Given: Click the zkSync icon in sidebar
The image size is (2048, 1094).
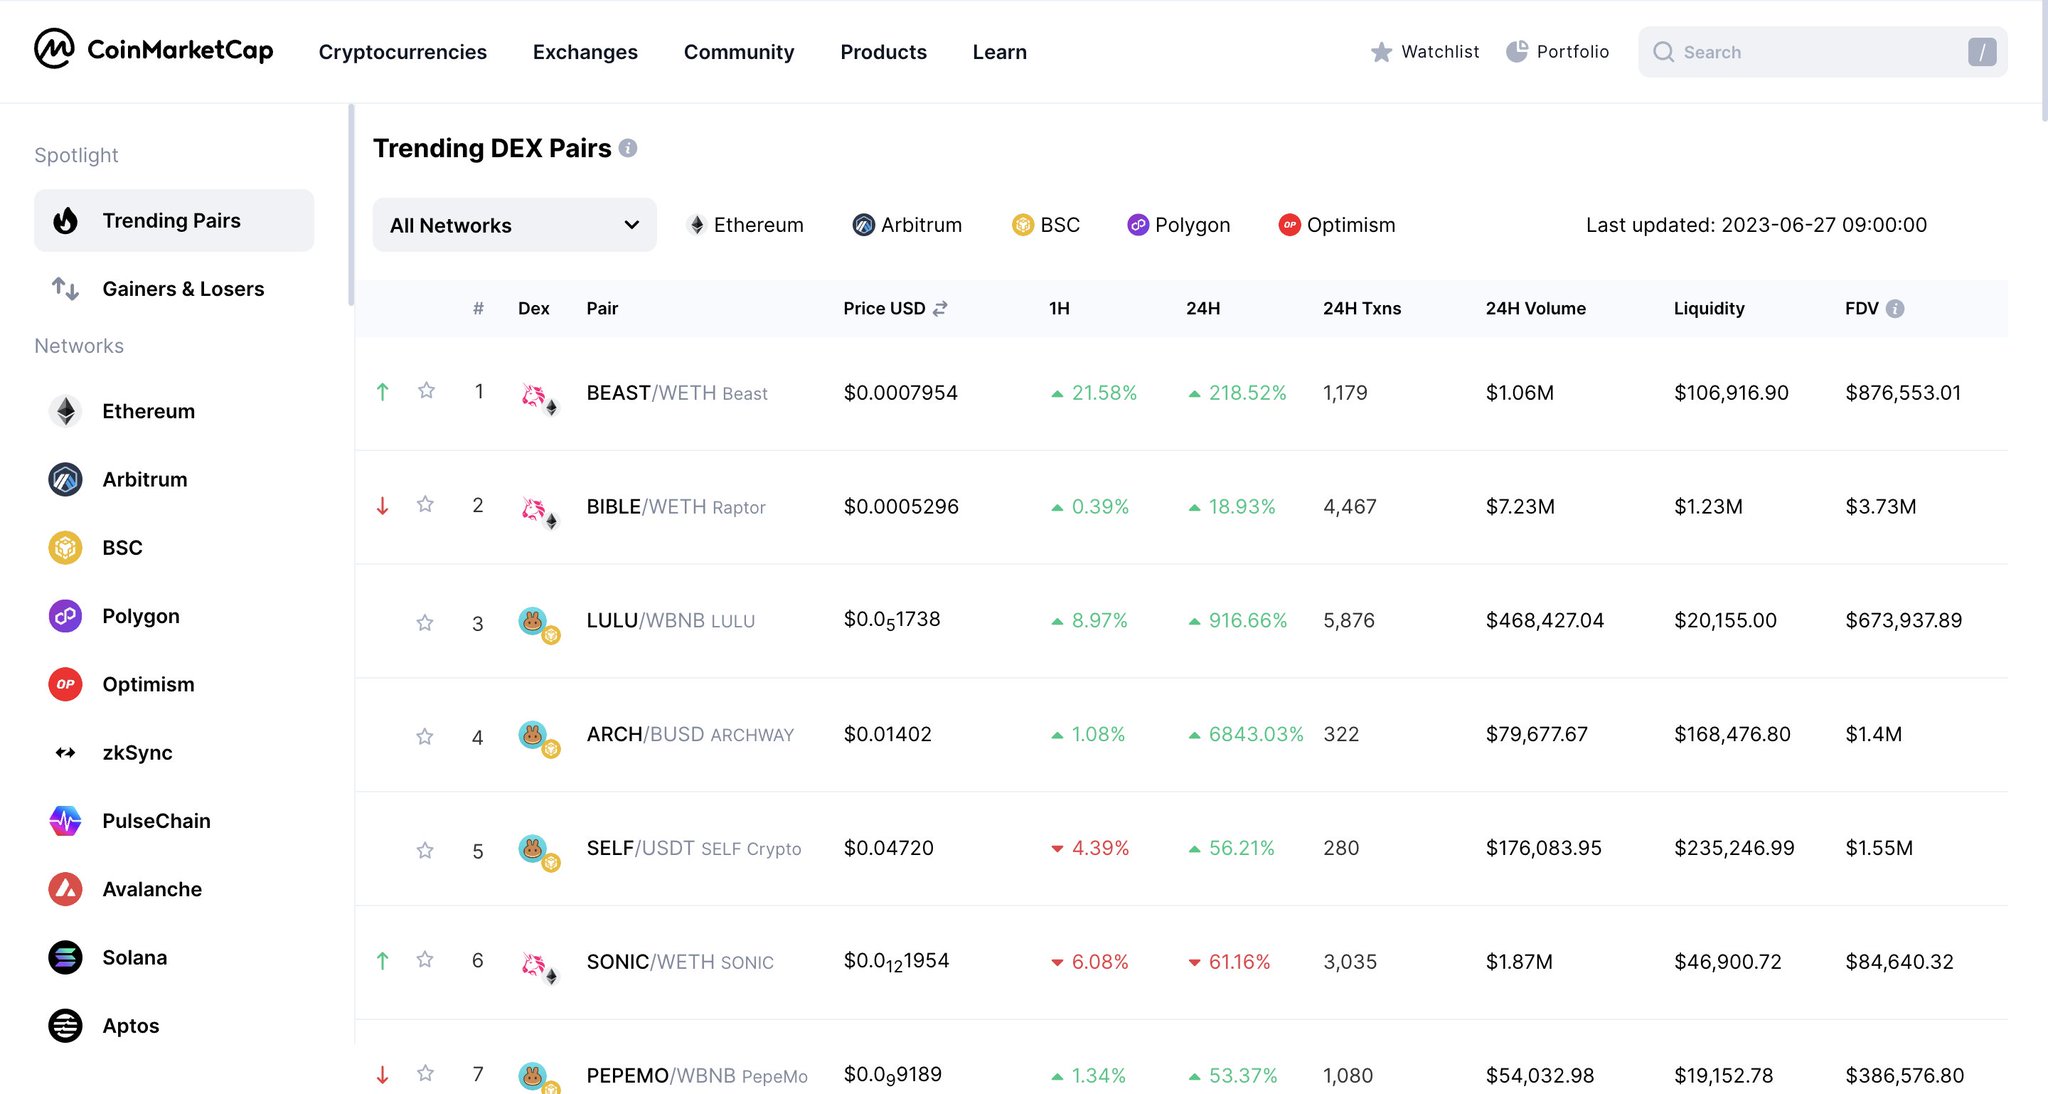Looking at the screenshot, I should 66,752.
